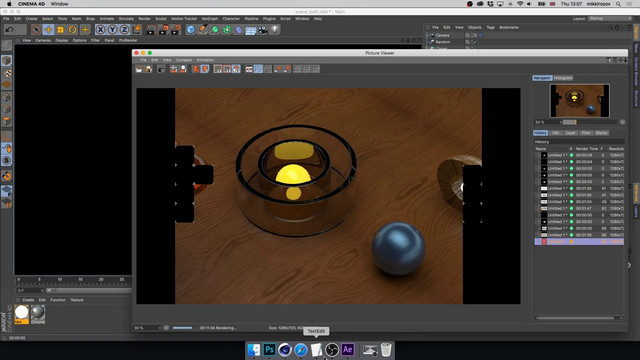Toggle the Random object green checkmark
The image size is (640, 360).
point(475,42)
